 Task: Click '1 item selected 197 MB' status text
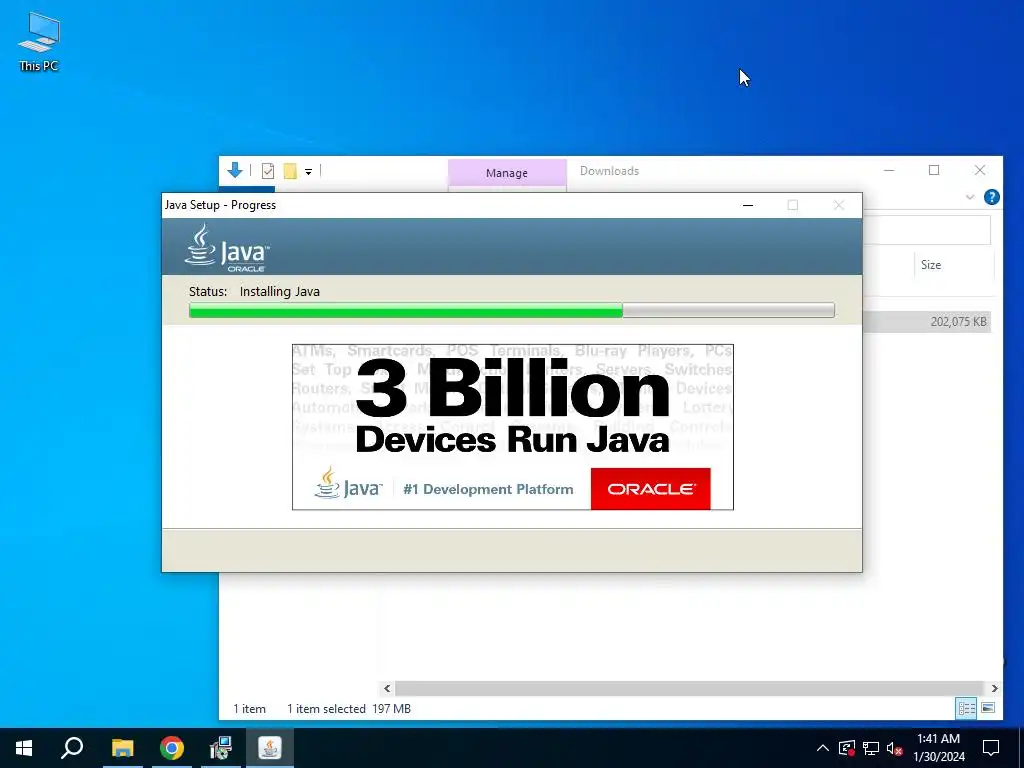349,709
